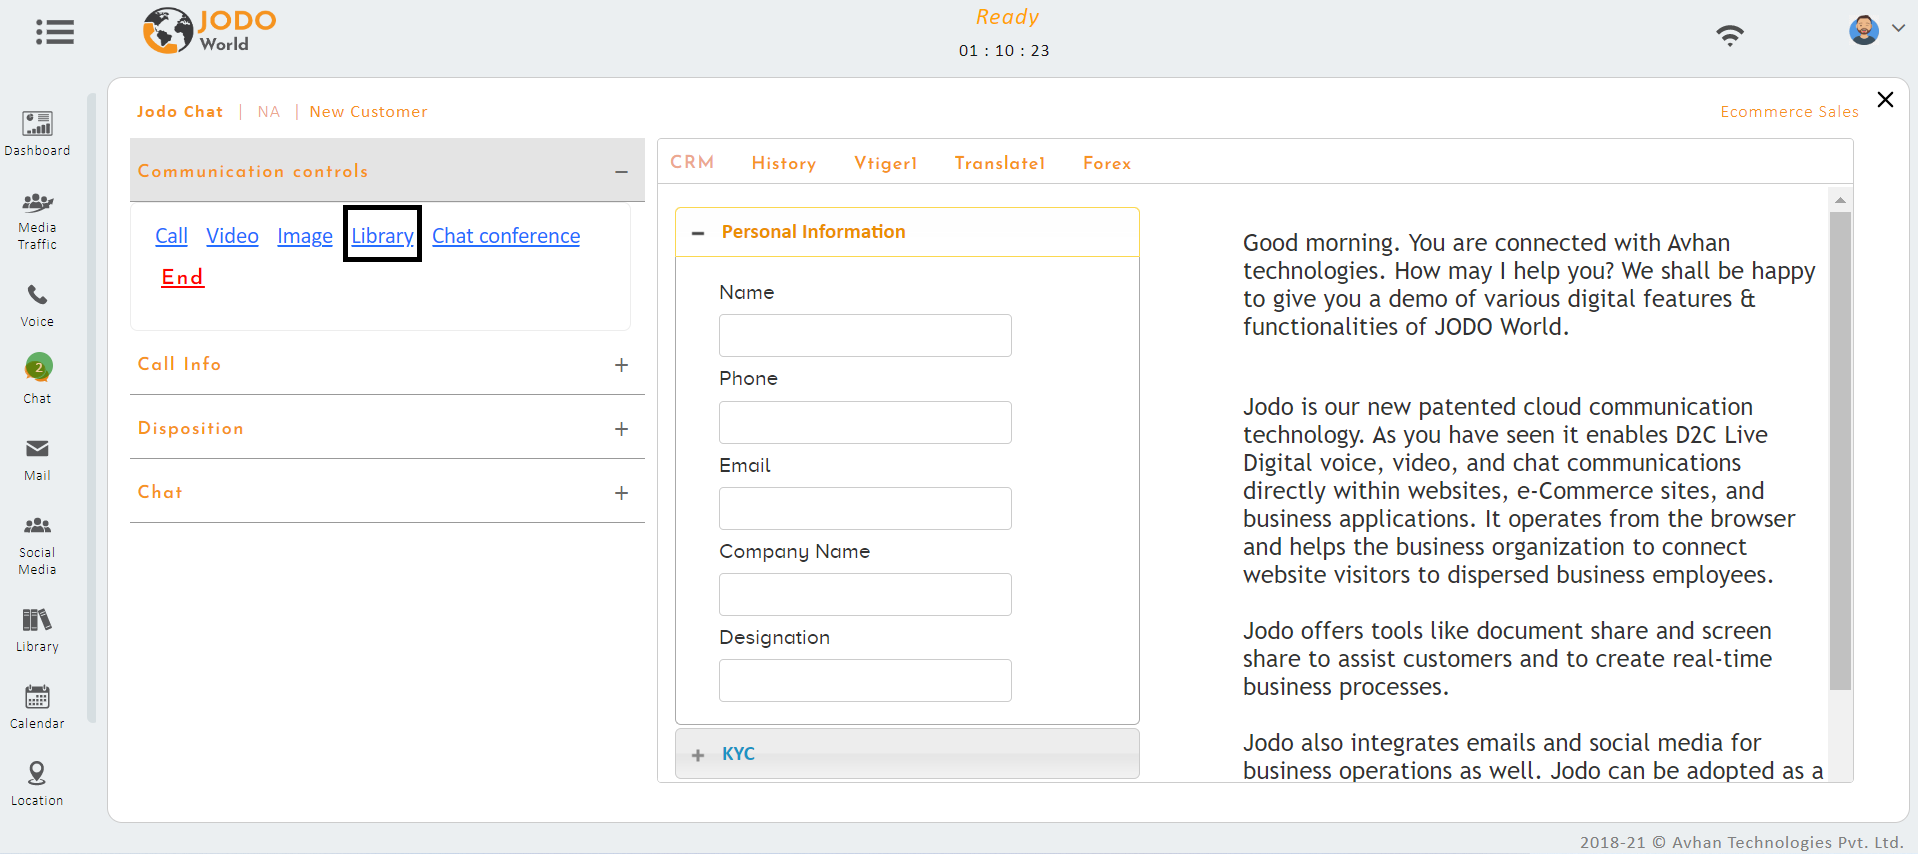Screen dimensions: 1920x854
Task: Click the Jodo Chat title
Action: (x=180, y=112)
